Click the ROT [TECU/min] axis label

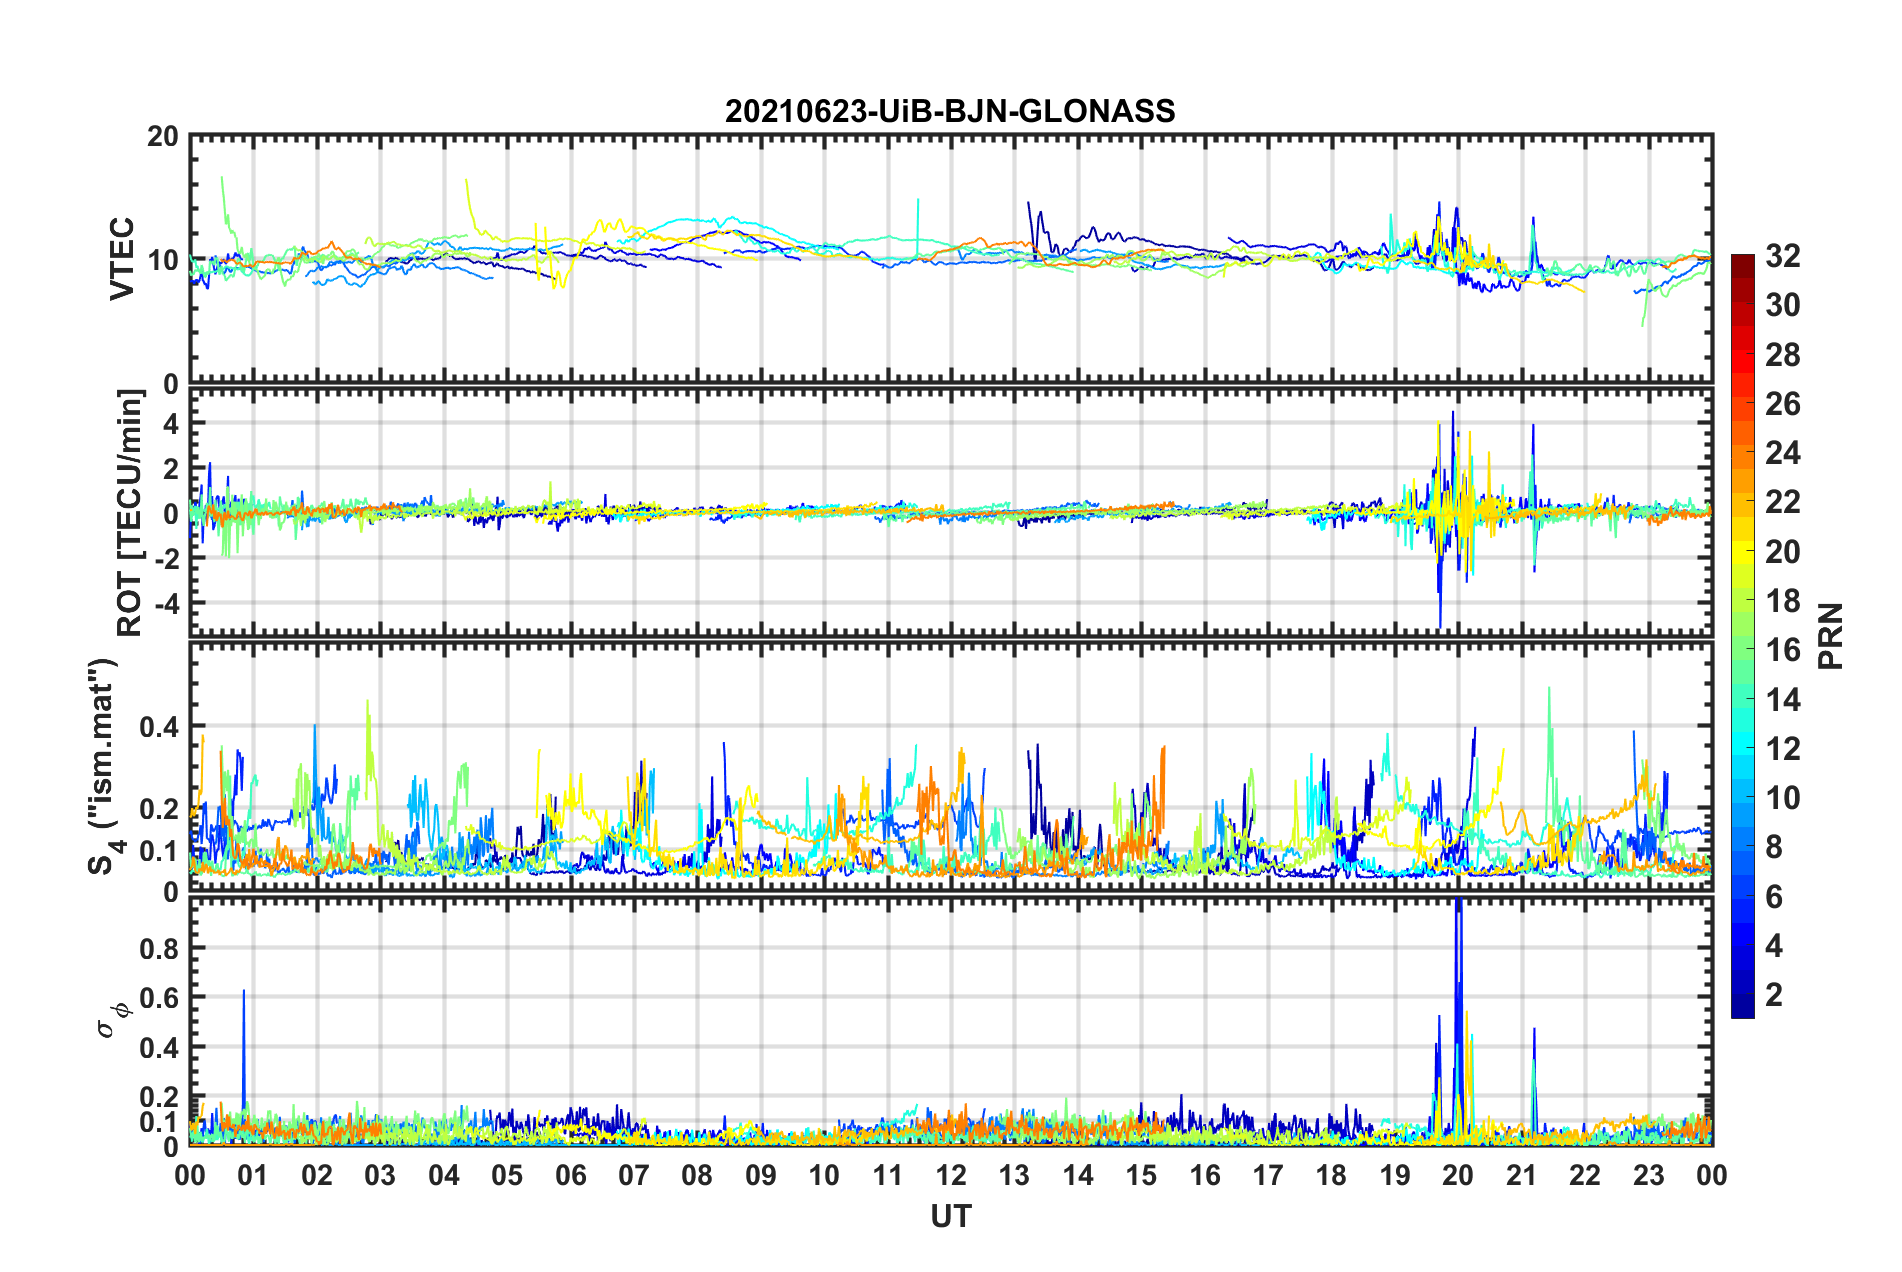(130, 512)
